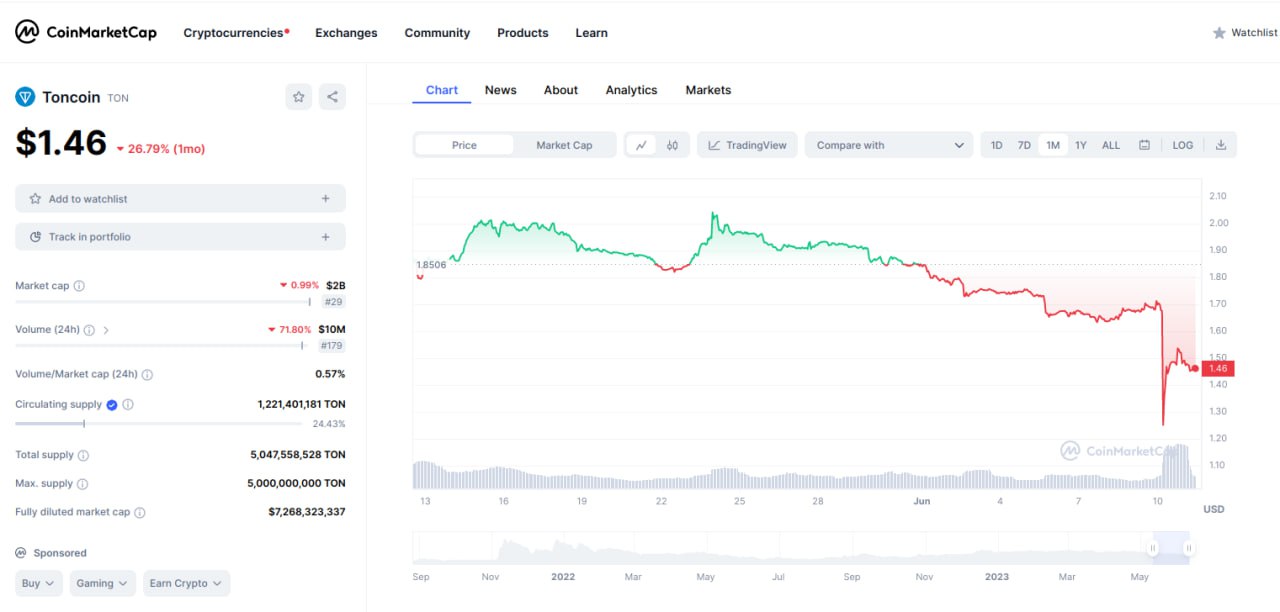The width and height of the screenshot is (1280, 612).
Task: Click the CoinMarketCap logo
Action: pyautogui.click(x=86, y=32)
